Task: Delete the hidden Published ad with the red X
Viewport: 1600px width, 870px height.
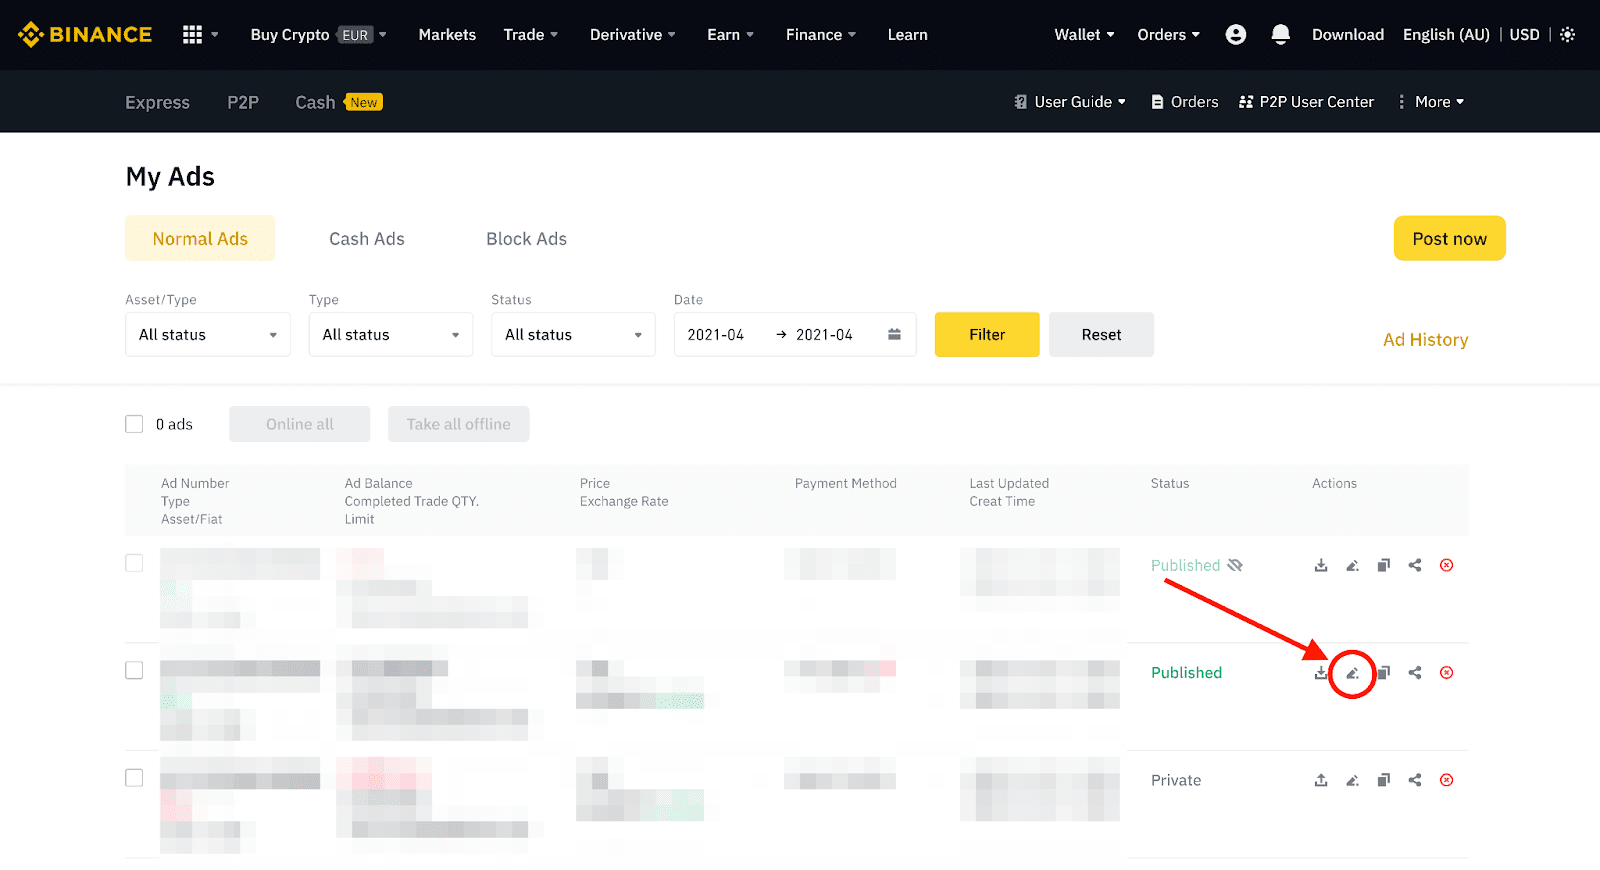Action: coord(1446,565)
